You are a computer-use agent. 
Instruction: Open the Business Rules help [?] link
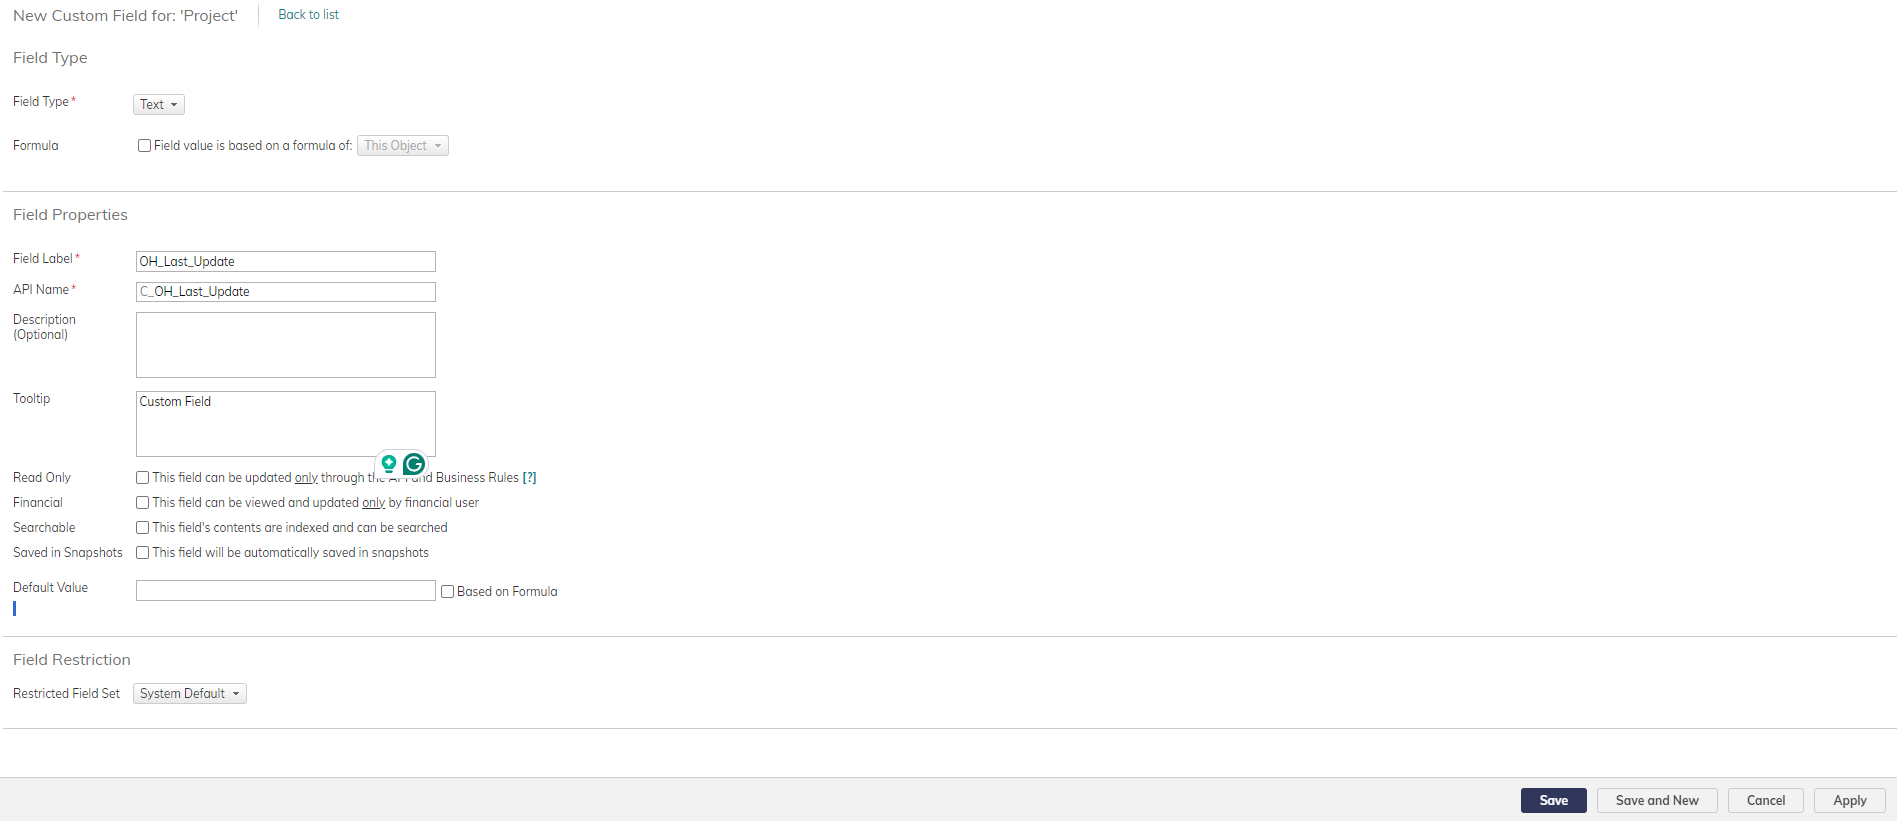(529, 478)
